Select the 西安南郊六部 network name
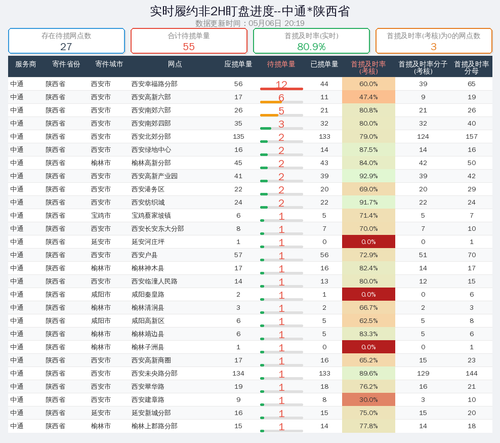Image resolution: width=500 pixels, height=443 pixels. (x=151, y=110)
